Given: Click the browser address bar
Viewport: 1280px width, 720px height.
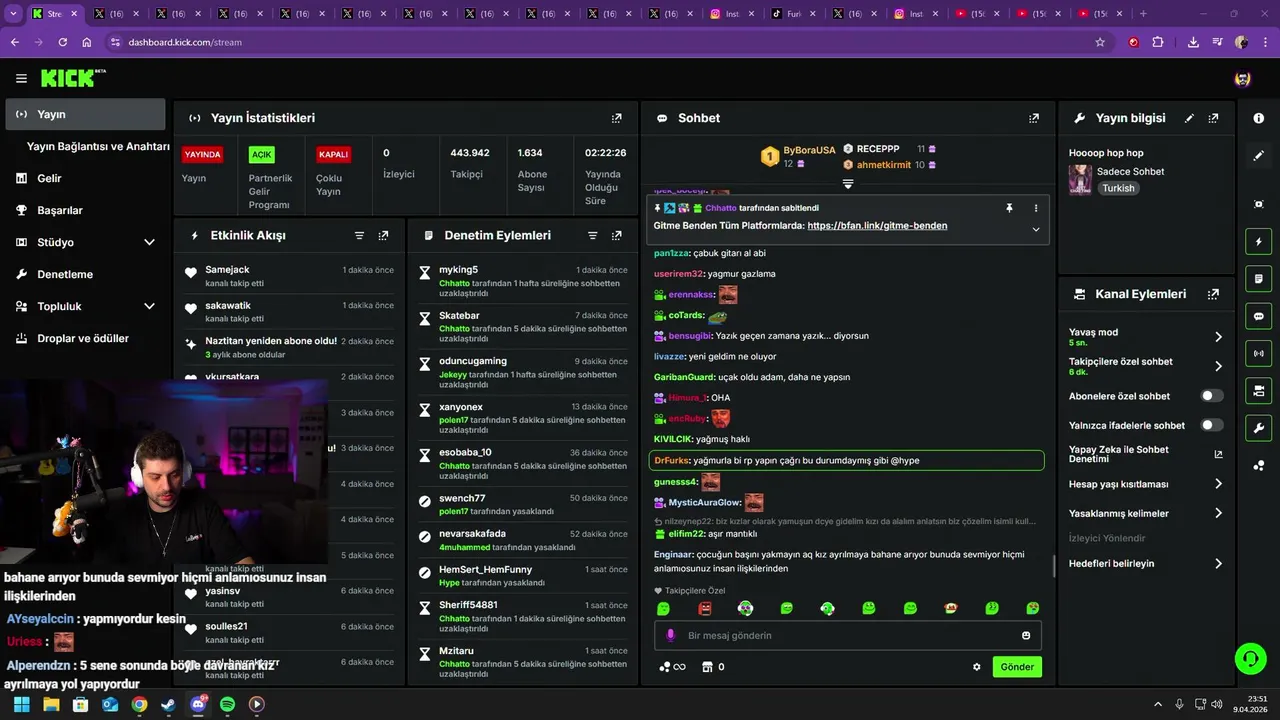Looking at the screenshot, I should [x=600, y=42].
